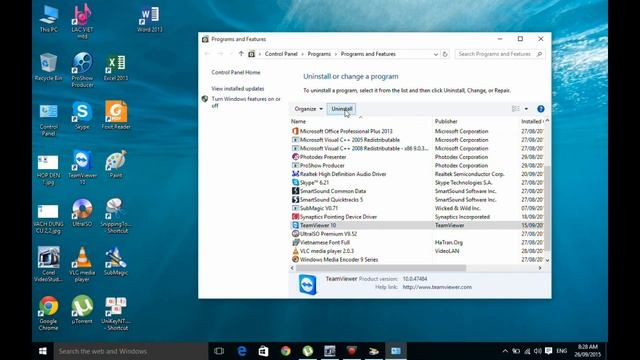Open the Organize dropdown menu
The height and width of the screenshot is (360, 640).
(308, 109)
